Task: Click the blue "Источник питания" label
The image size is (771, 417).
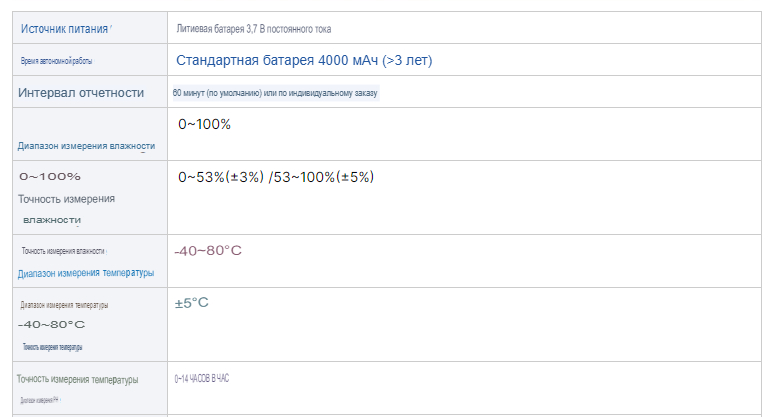Action: click(64, 28)
